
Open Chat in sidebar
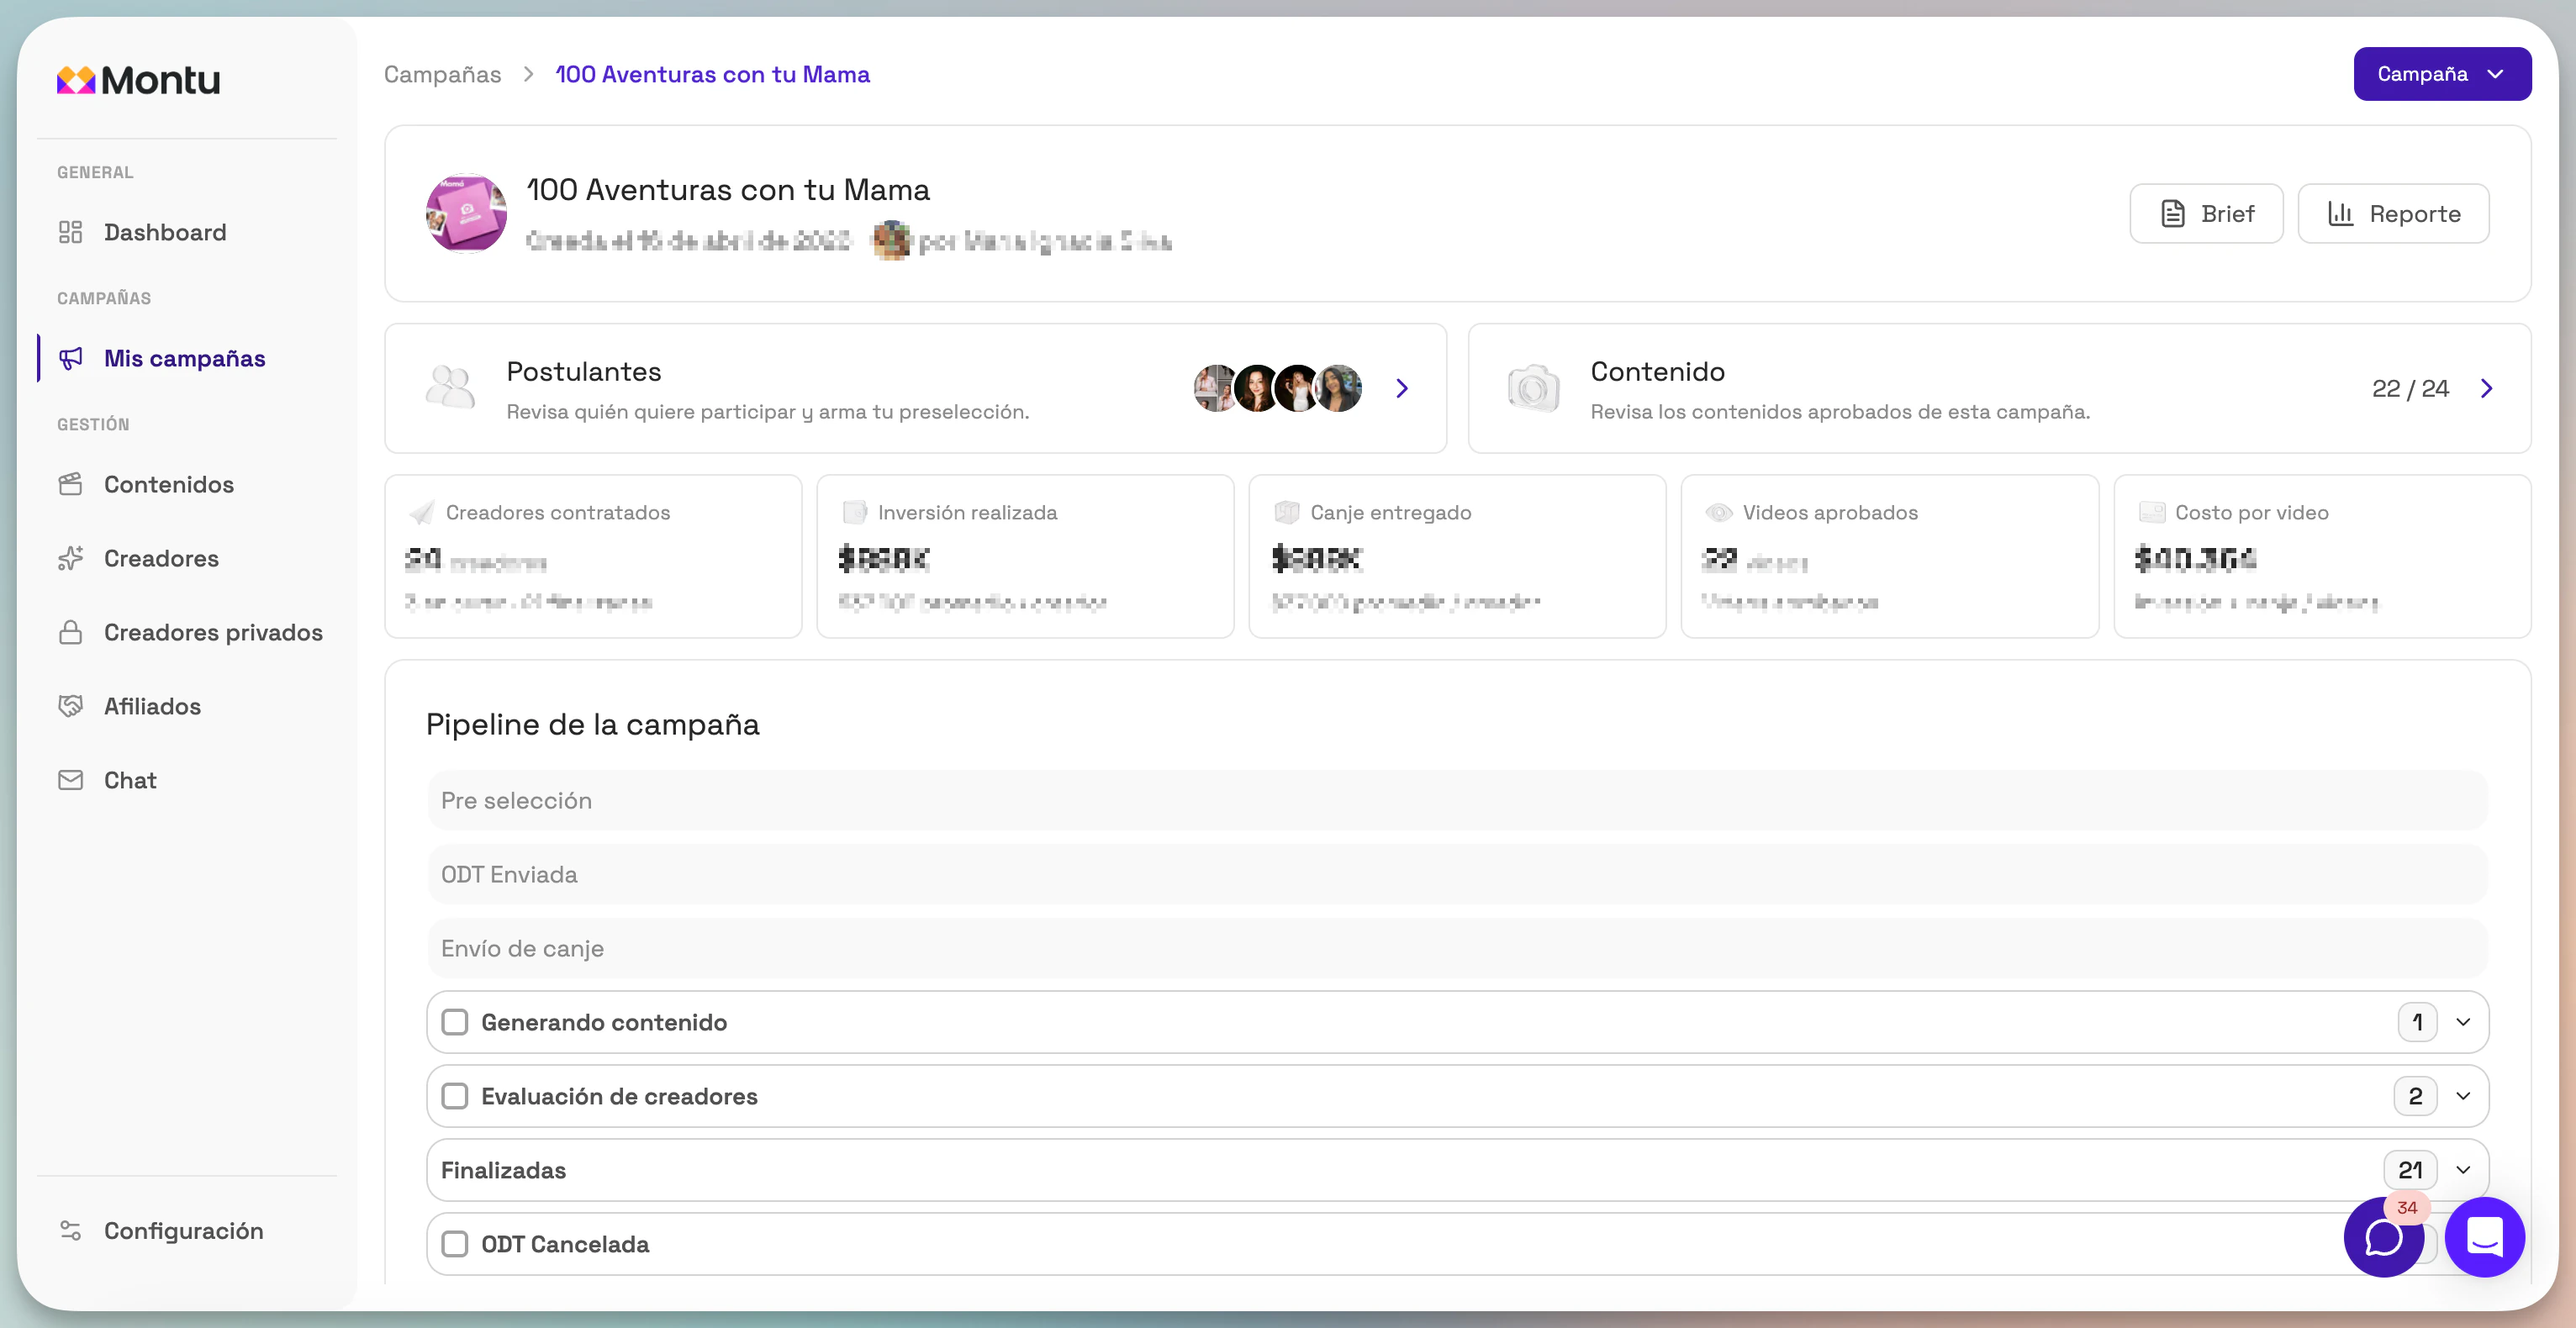coord(130,780)
